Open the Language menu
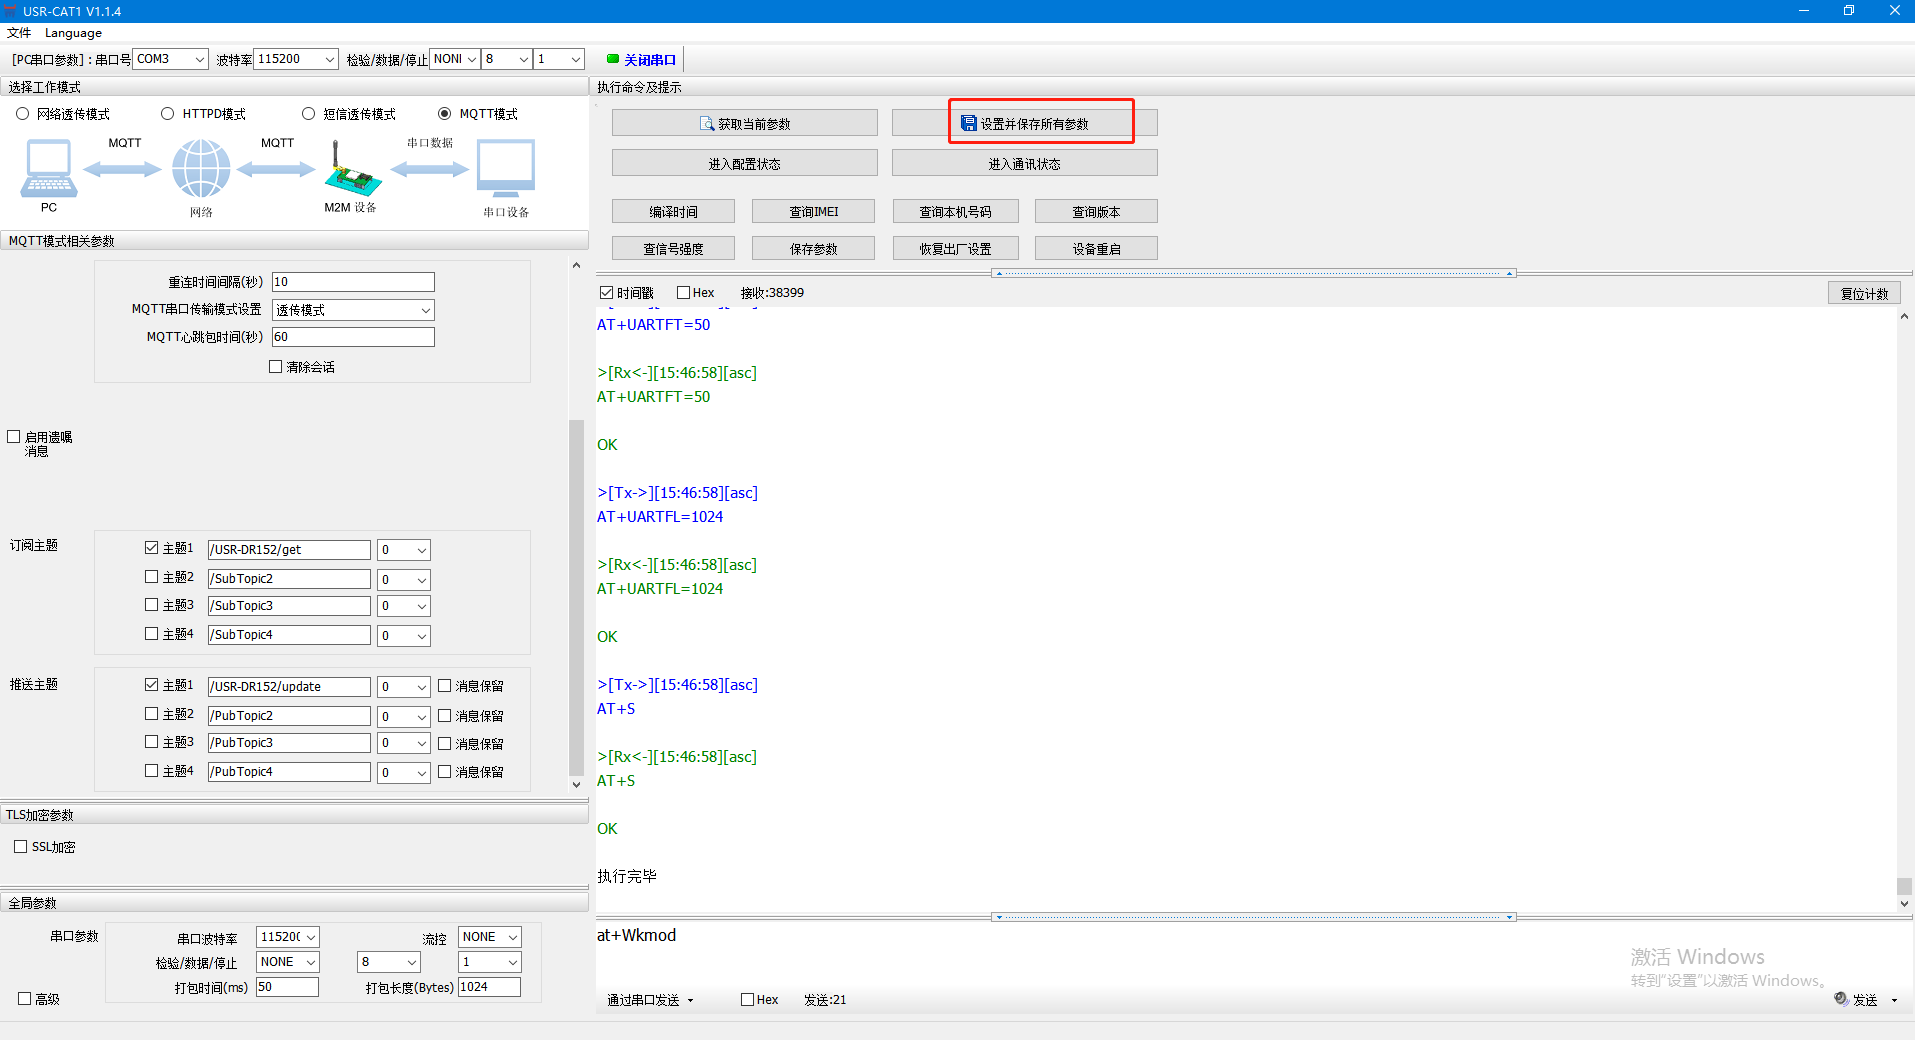 73,33
